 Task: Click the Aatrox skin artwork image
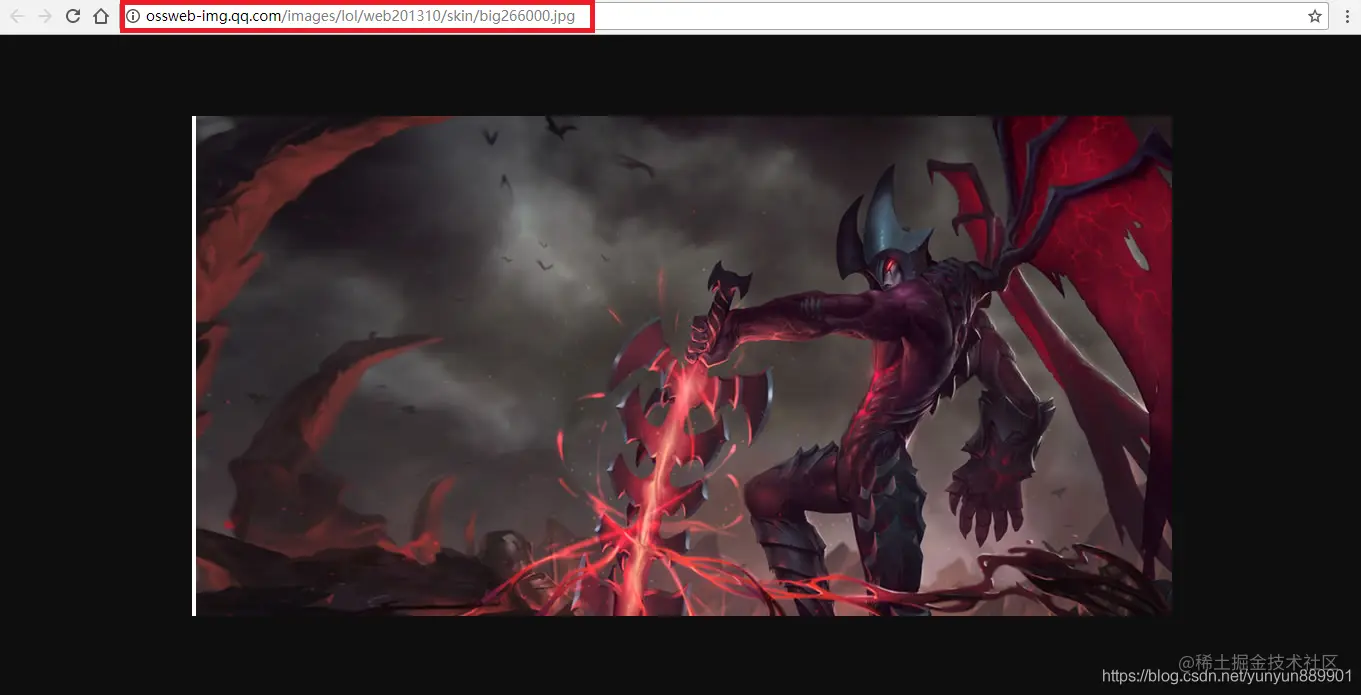[x=682, y=366]
